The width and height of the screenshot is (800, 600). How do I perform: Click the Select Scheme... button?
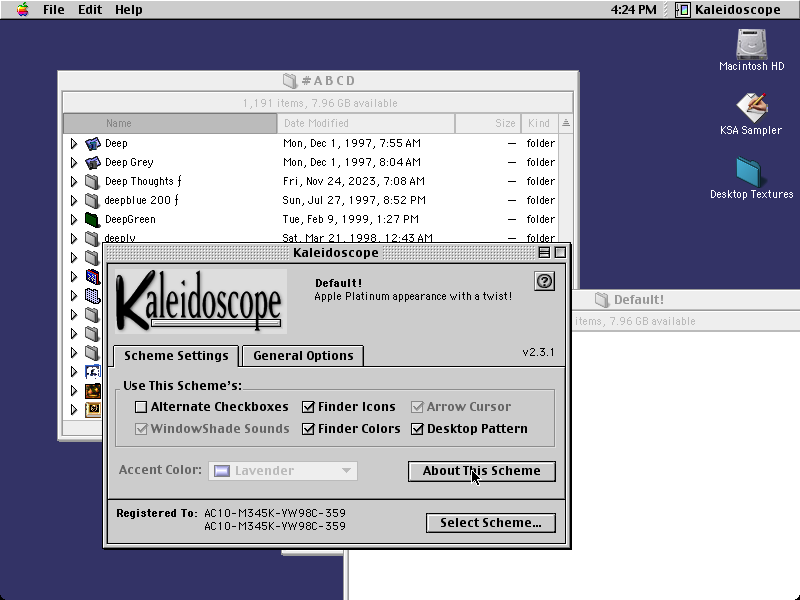coord(491,523)
